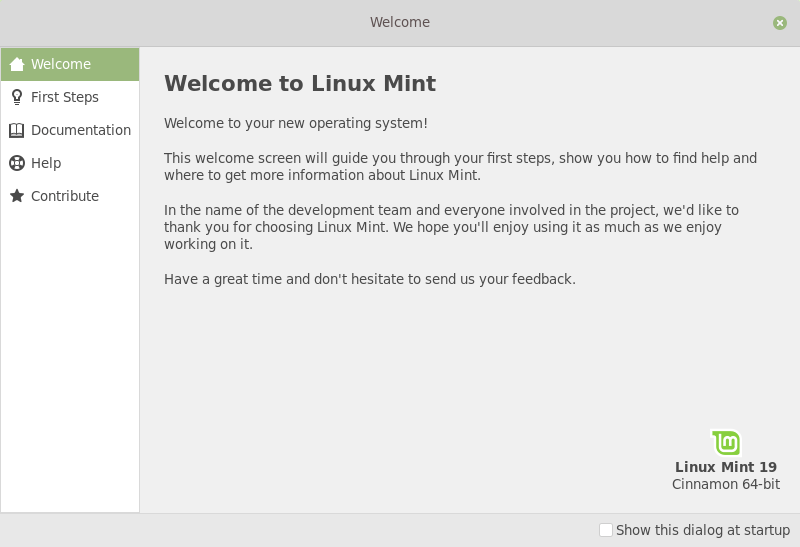
Task: Click the "Show this dialog at startup" label
Action: pos(703,530)
